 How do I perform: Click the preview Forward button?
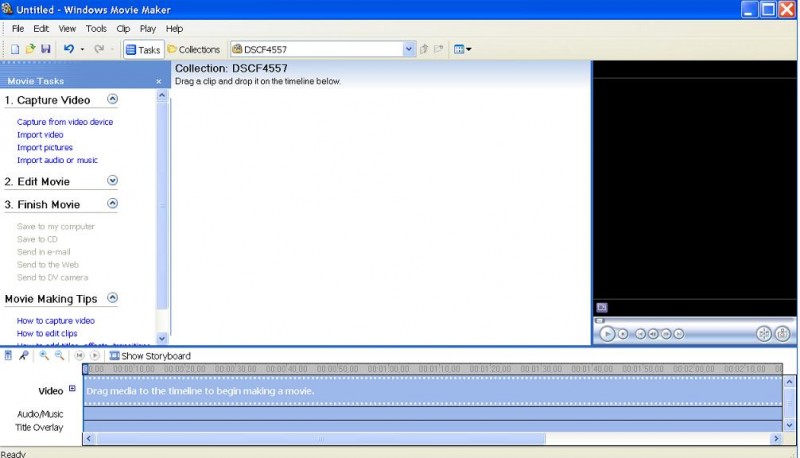tap(679, 334)
